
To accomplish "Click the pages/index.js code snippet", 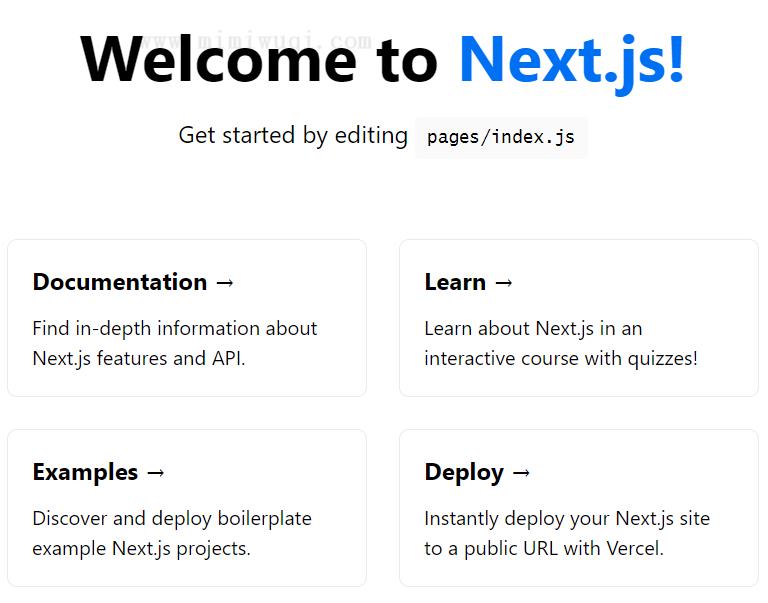I will tap(501, 137).
